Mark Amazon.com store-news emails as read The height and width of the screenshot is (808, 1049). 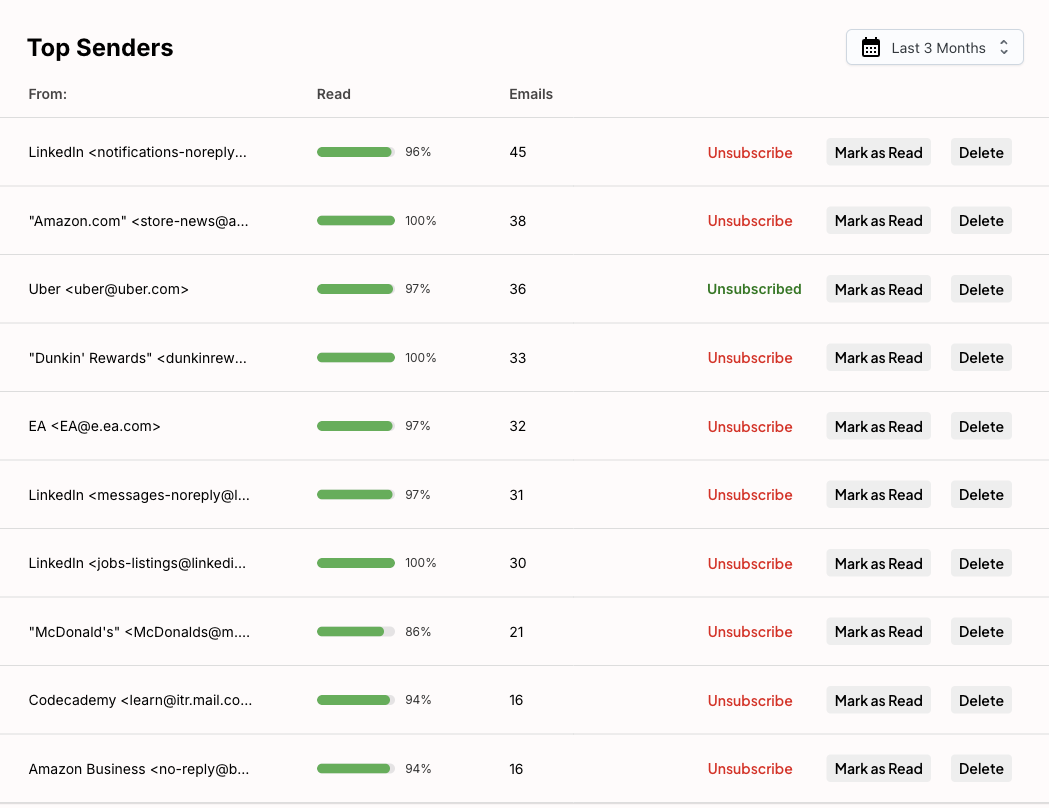click(878, 221)
